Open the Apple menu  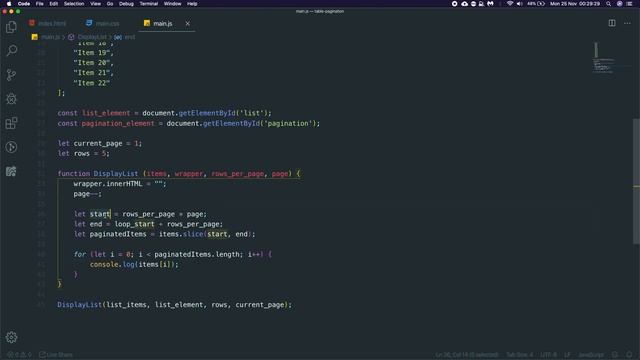(x=9, y=4)
